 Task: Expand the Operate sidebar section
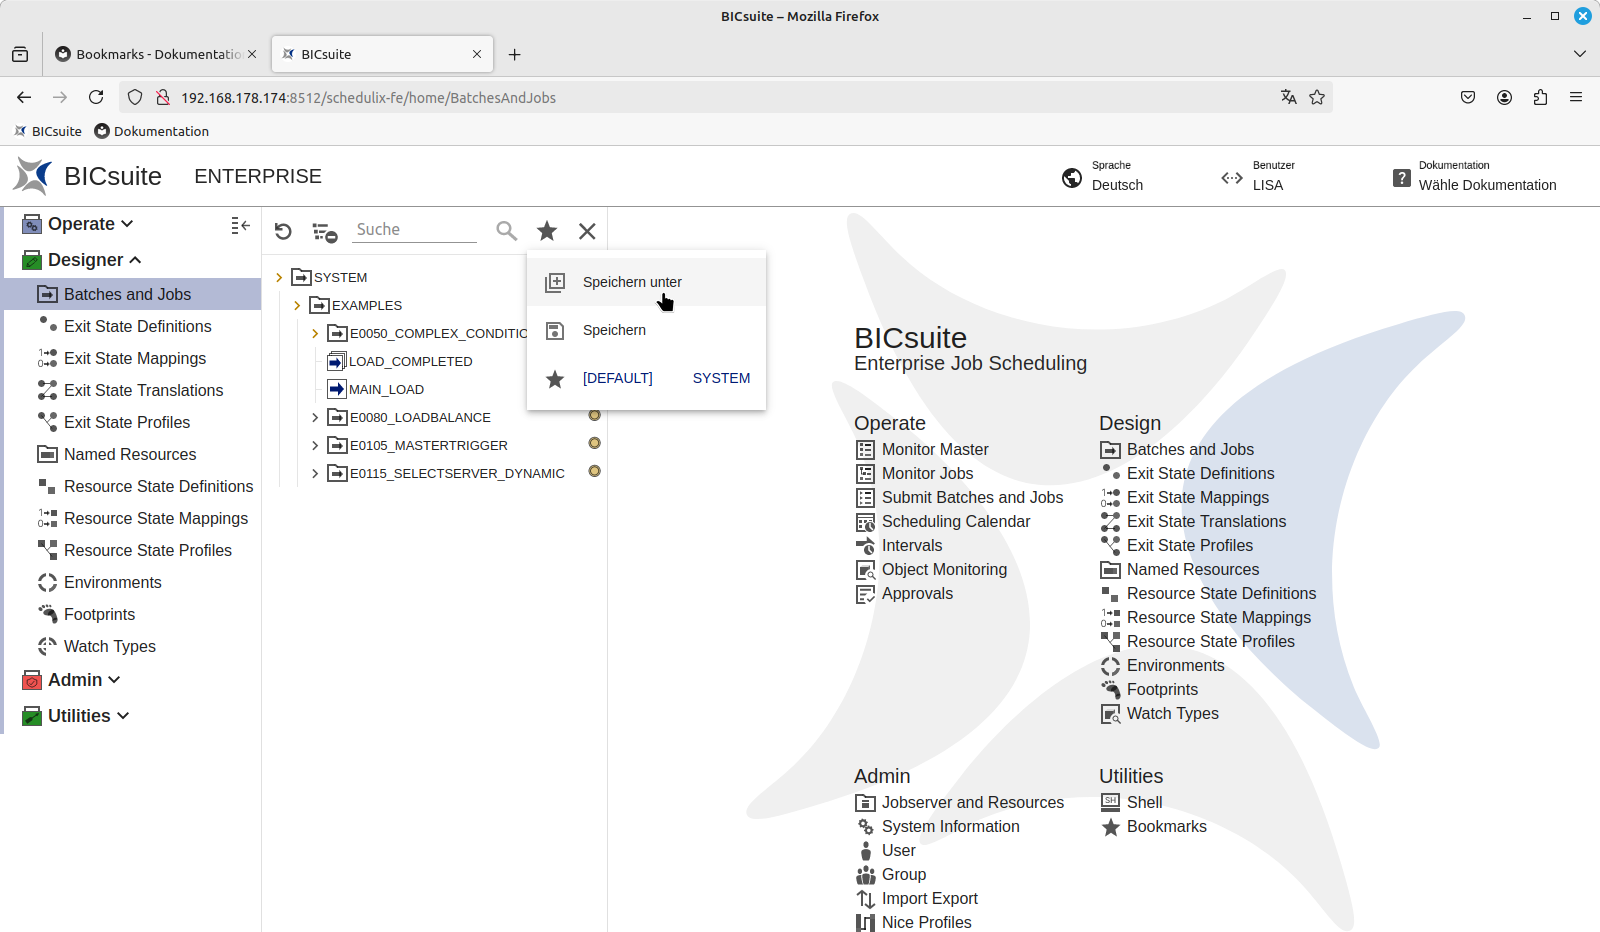point(90,224)
